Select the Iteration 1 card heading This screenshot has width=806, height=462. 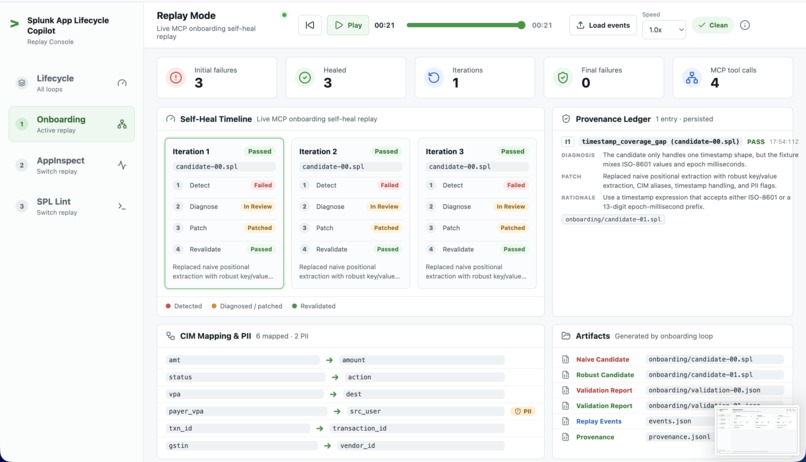(191, 151)
